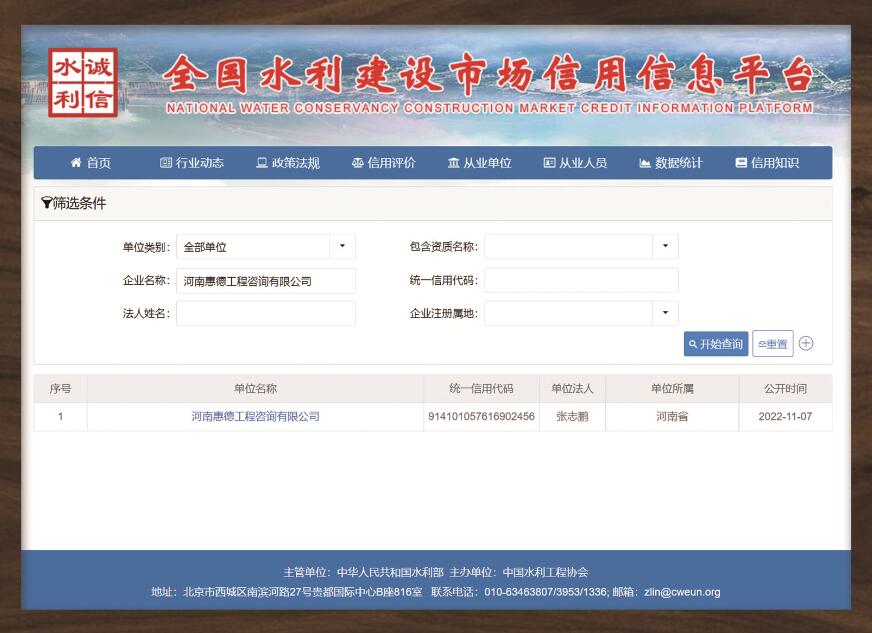Click the 企业名称 input field
Image resolution: width=872 pixels, height=633 pixels.
pos(266,281)
